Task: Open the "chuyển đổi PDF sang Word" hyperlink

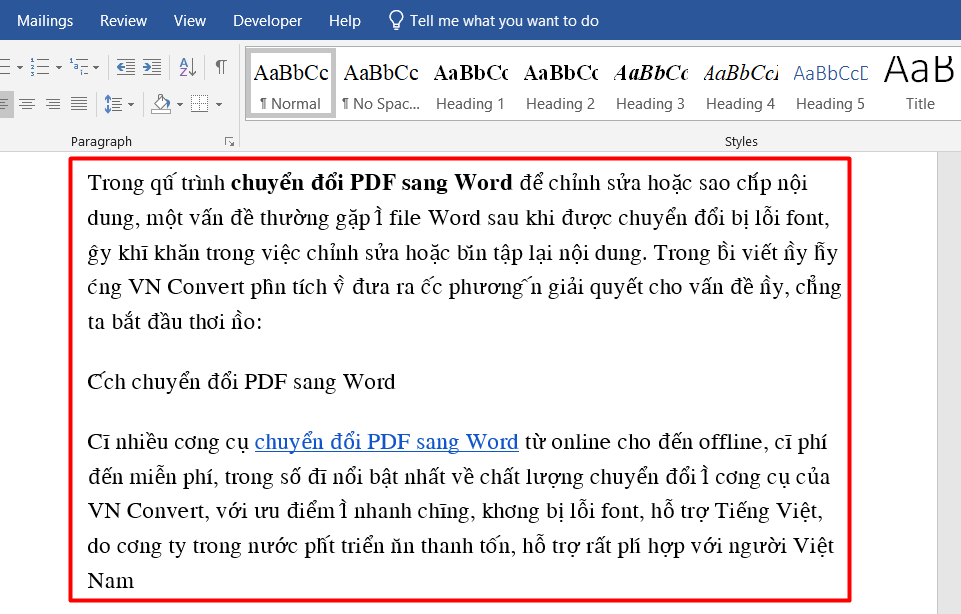Action: click(386, 442)
